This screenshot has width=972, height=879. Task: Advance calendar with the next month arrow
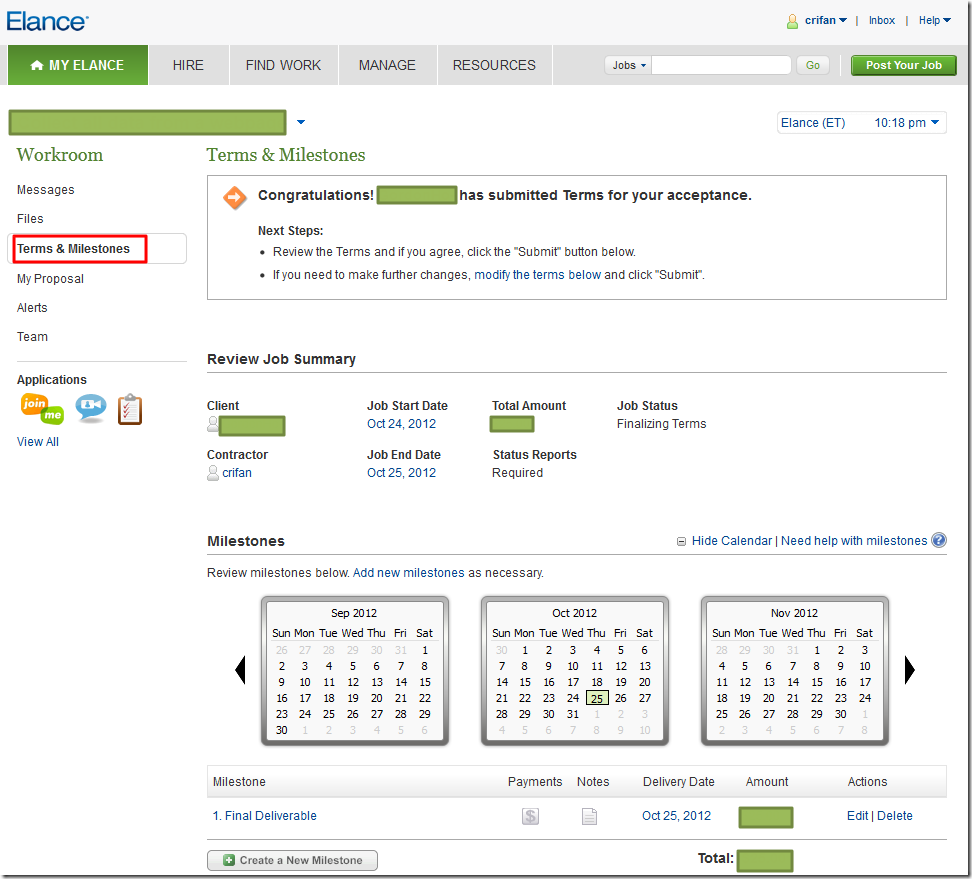coord(909,669)
